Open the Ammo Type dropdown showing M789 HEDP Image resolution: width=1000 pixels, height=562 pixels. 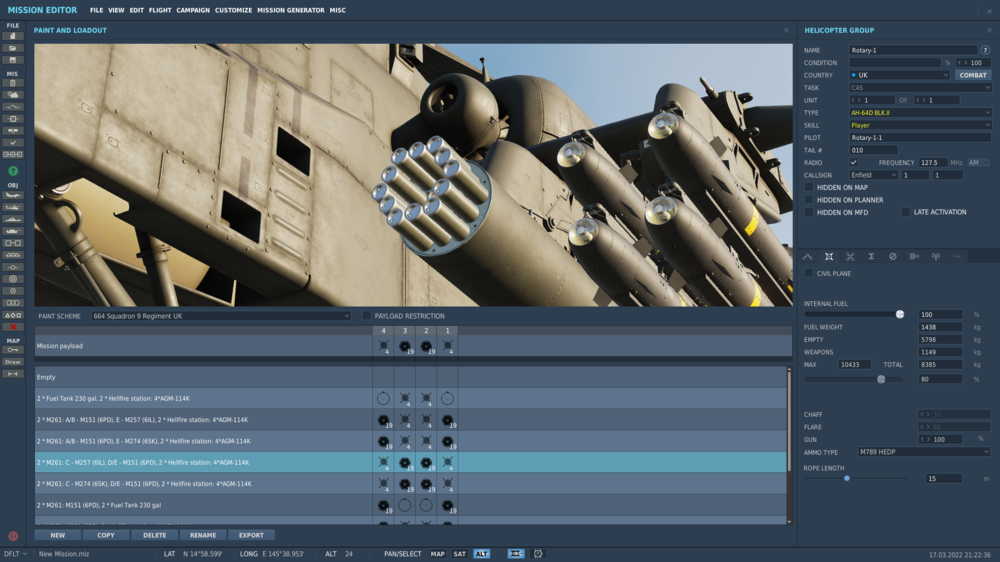(x=924, y=452)
